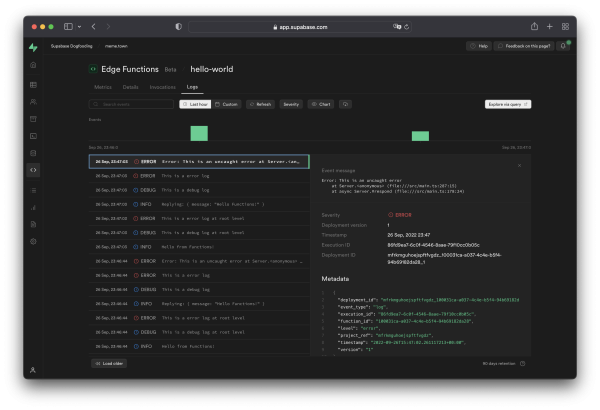
Task: Toggle the Chart visibility button
Action: coord(320,104)
